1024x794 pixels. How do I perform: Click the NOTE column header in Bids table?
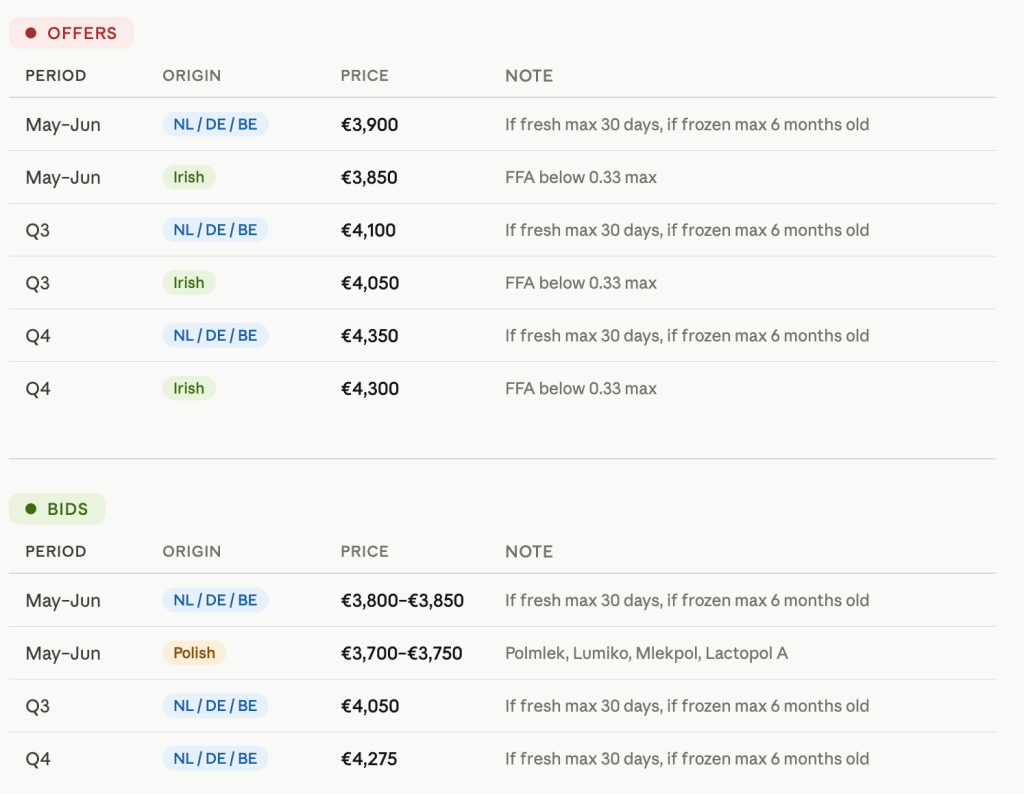click(529, 552)
